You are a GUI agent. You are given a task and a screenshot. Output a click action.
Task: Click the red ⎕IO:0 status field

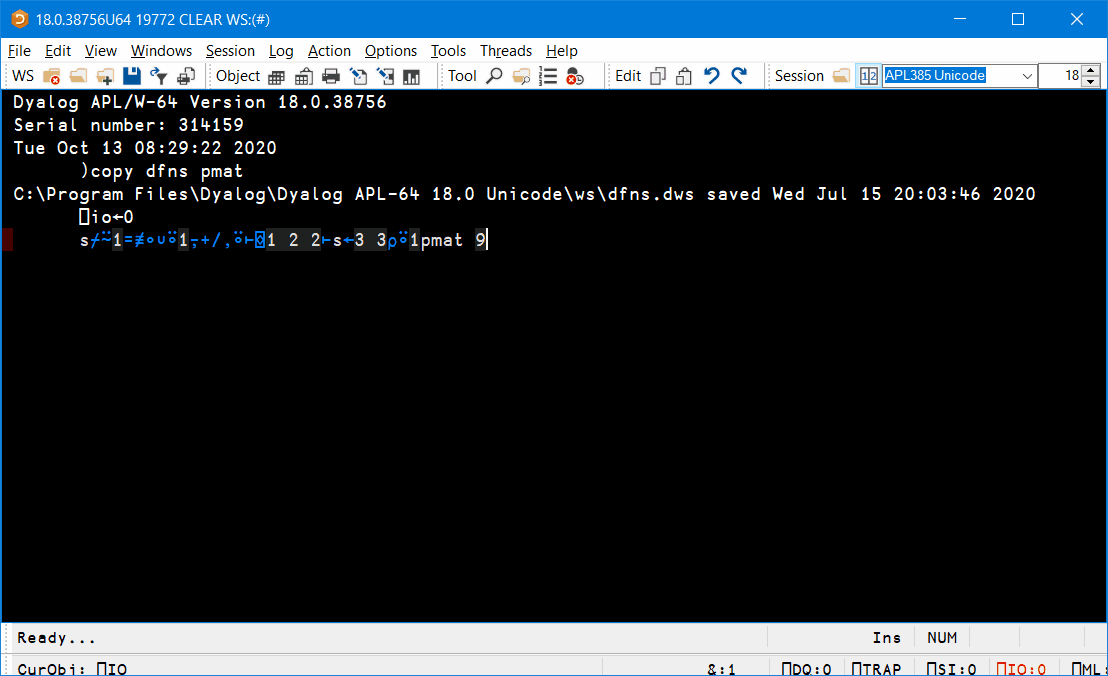1021,668
